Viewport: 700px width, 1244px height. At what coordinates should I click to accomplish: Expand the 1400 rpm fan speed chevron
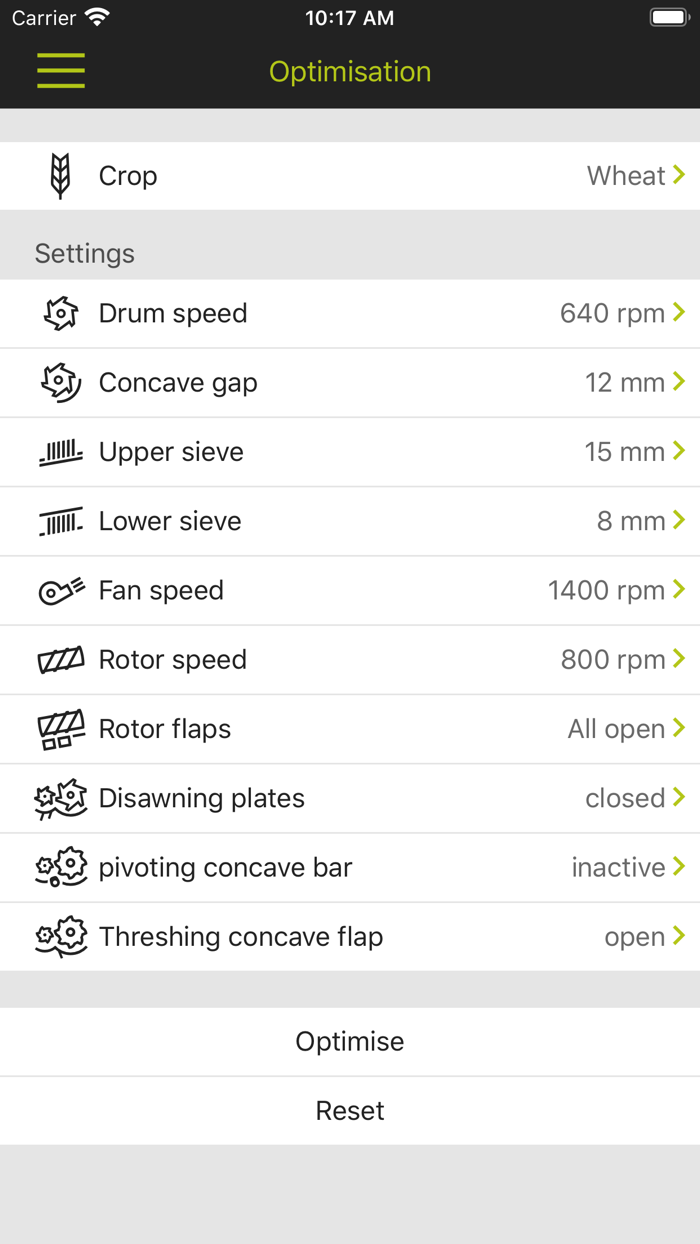click(679, 590)
